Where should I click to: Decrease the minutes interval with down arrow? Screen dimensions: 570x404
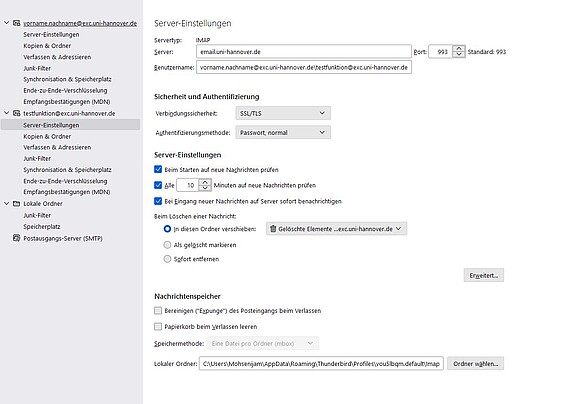205,188
